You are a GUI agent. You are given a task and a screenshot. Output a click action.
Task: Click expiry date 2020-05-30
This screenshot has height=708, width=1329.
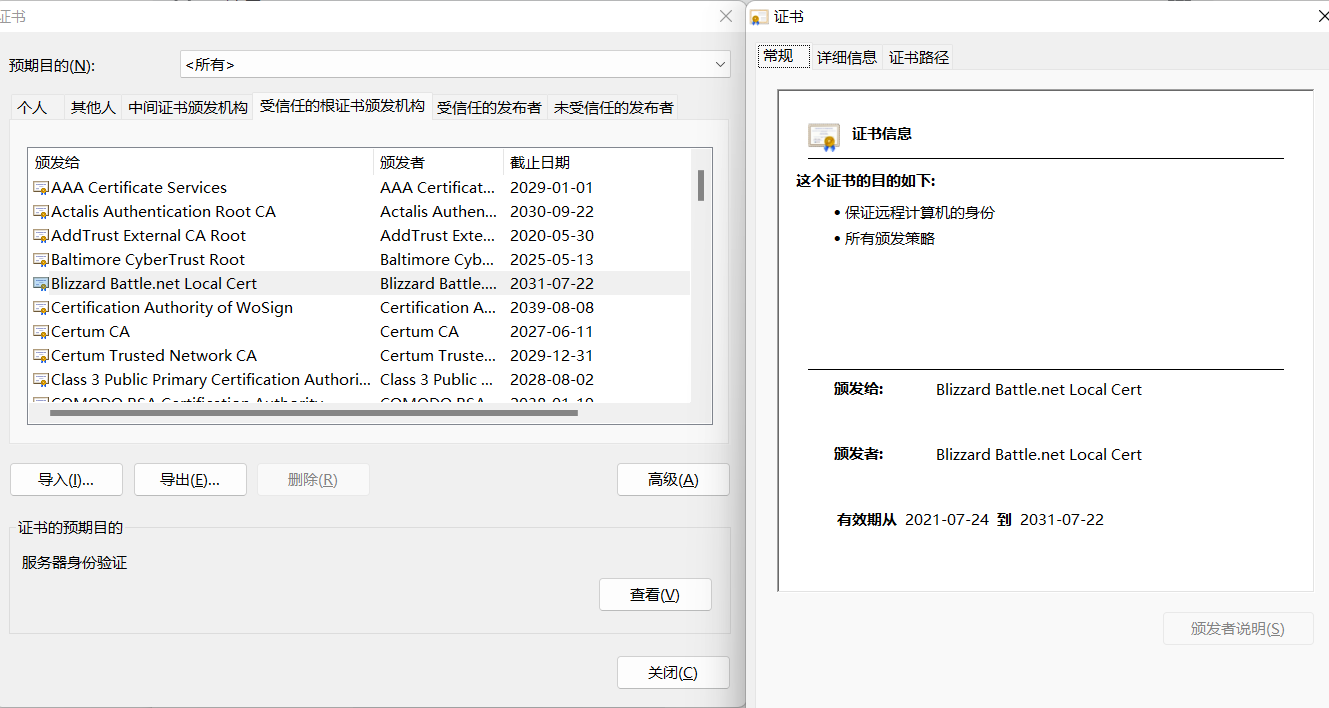coord(551,236)
